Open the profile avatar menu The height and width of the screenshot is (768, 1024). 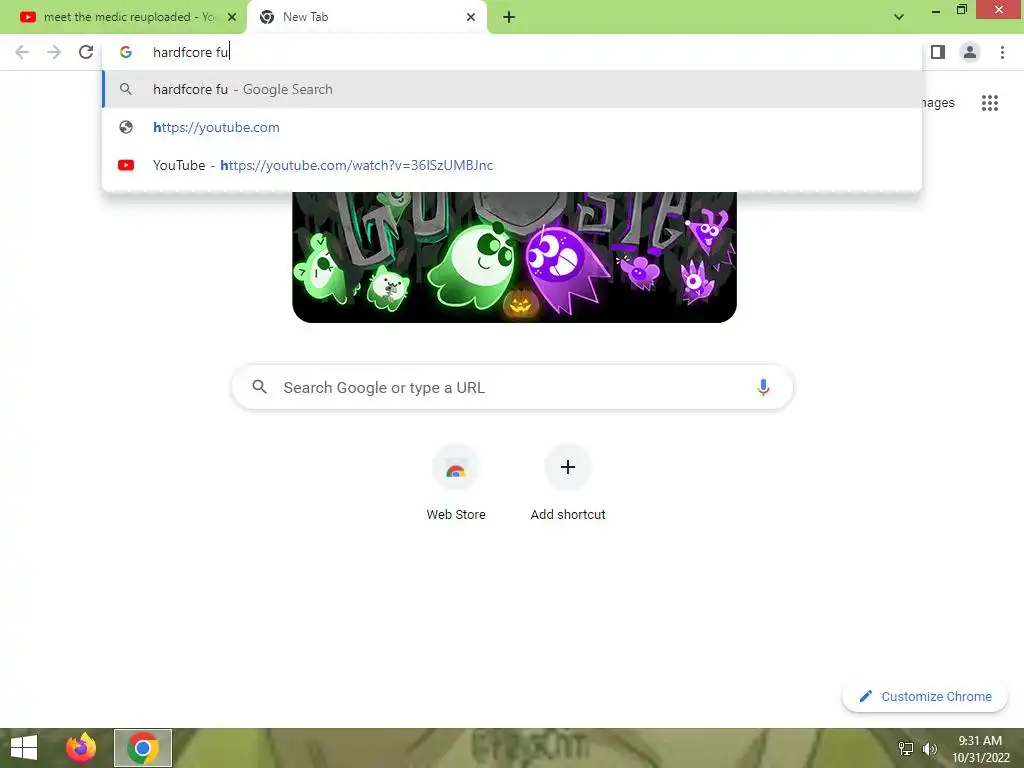(x=970, y=52)
